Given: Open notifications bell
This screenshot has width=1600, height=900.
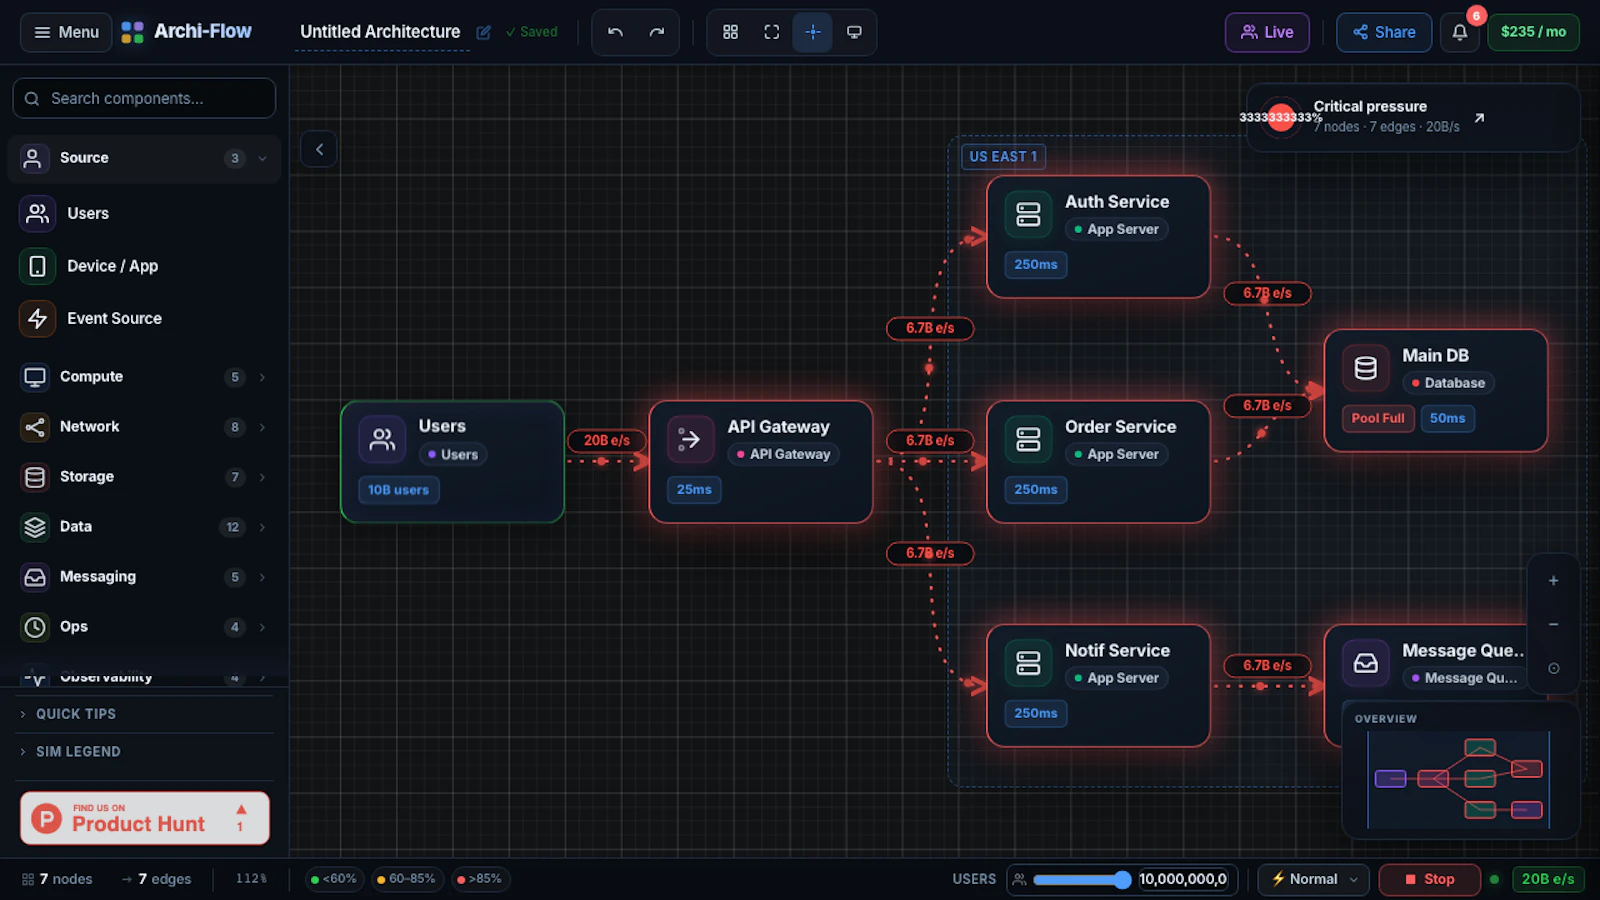Looking at the screenshot, I should click(1460, 32).
